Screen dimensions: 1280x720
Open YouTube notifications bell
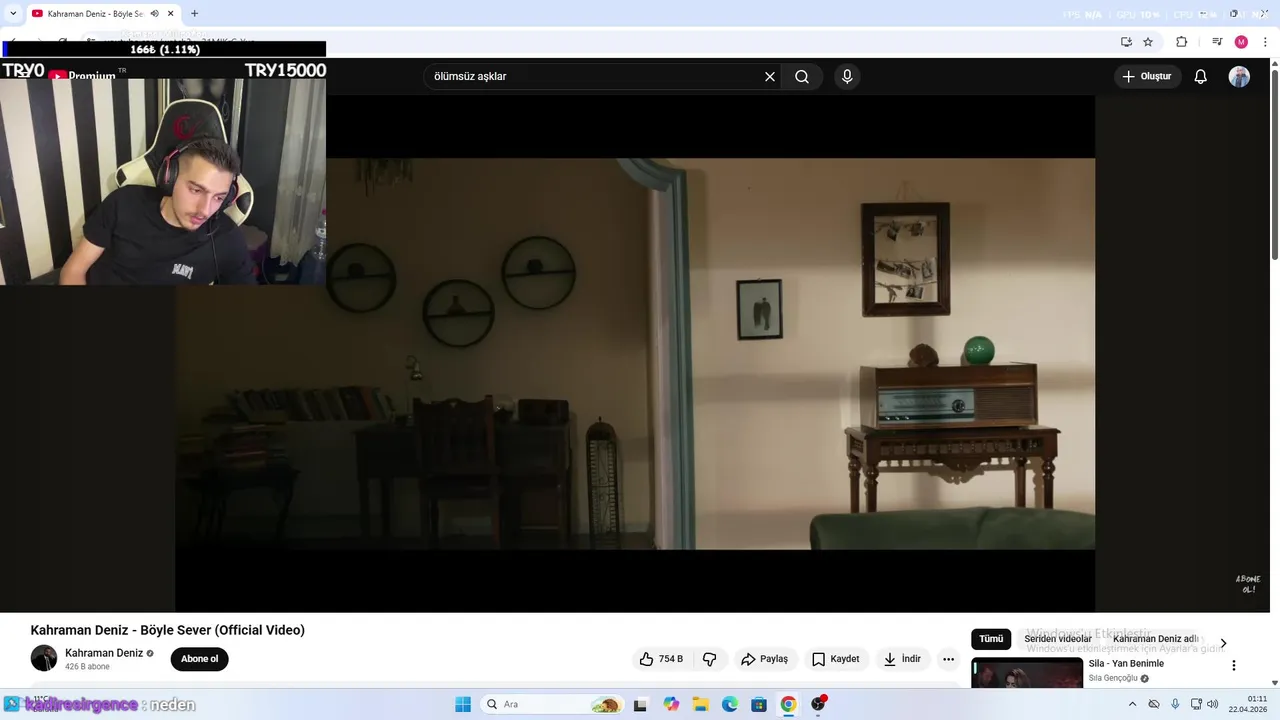pos(1201,77)
